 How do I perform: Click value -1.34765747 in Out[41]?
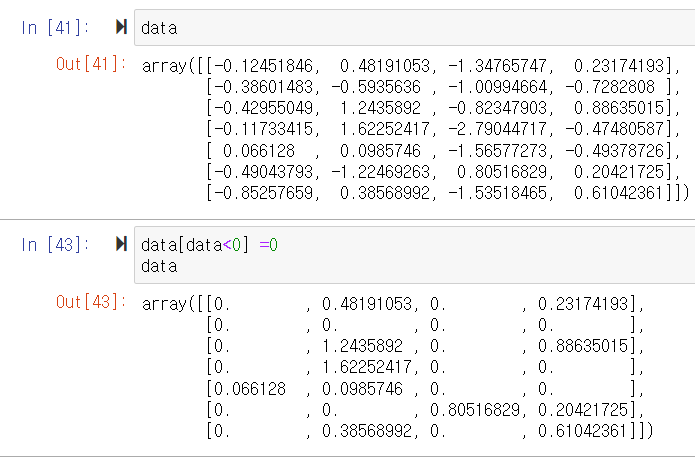(497, 66)
